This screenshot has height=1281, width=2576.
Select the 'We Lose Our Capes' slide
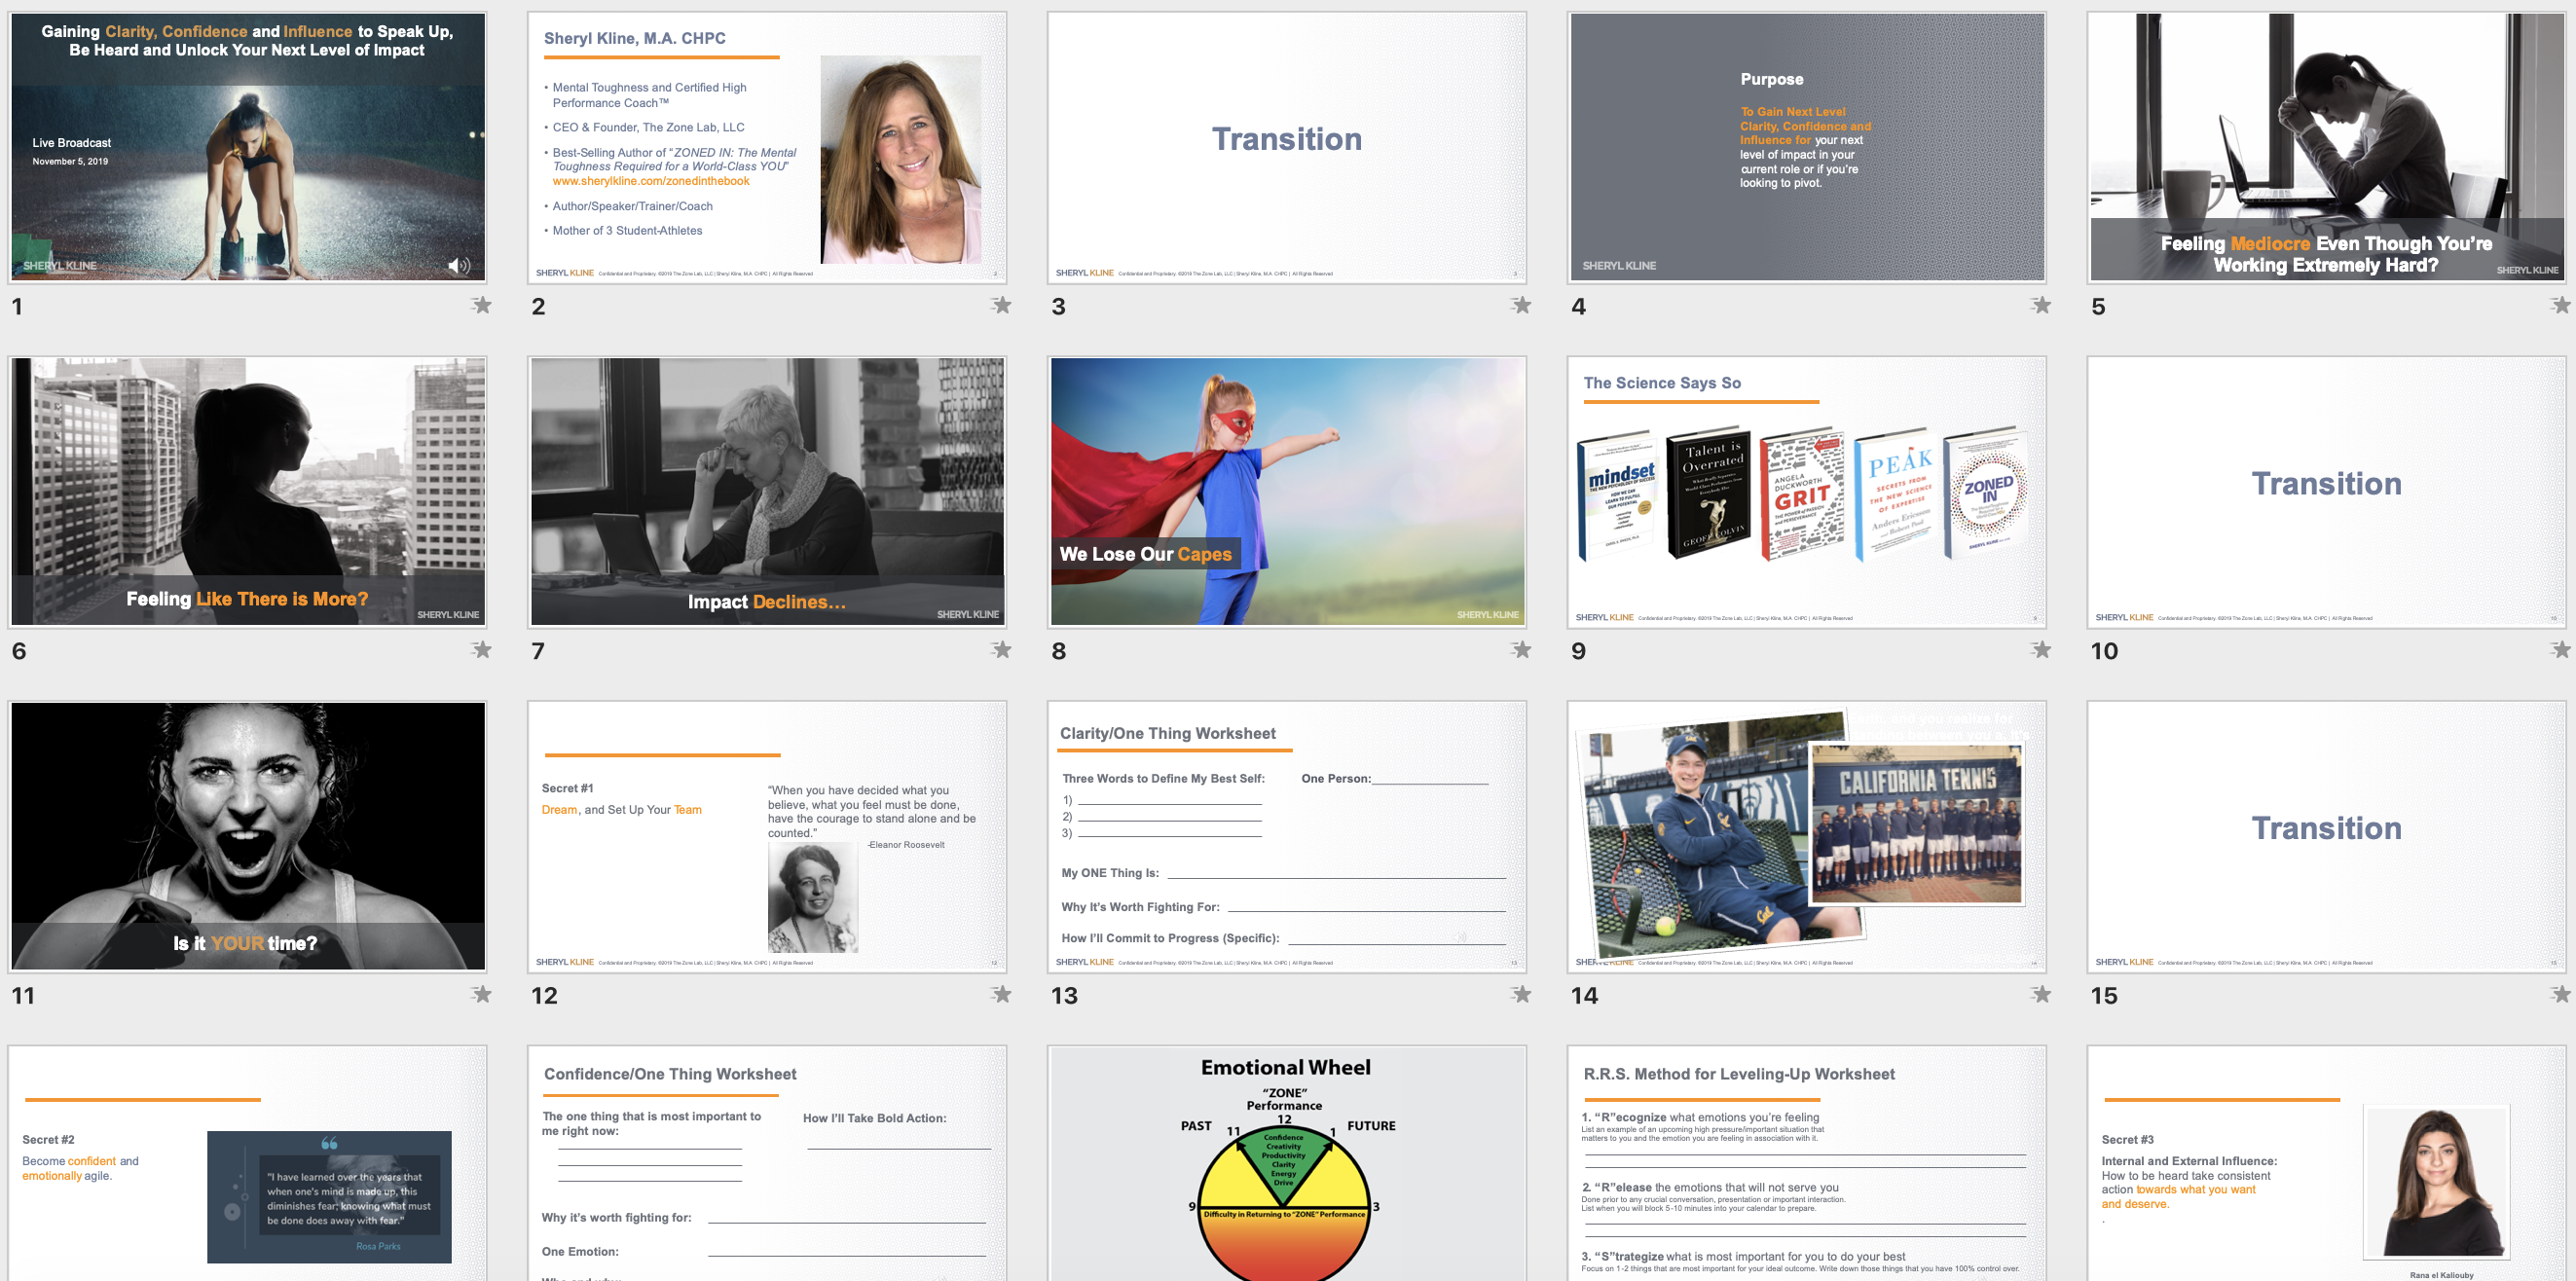click(1286, 491)
